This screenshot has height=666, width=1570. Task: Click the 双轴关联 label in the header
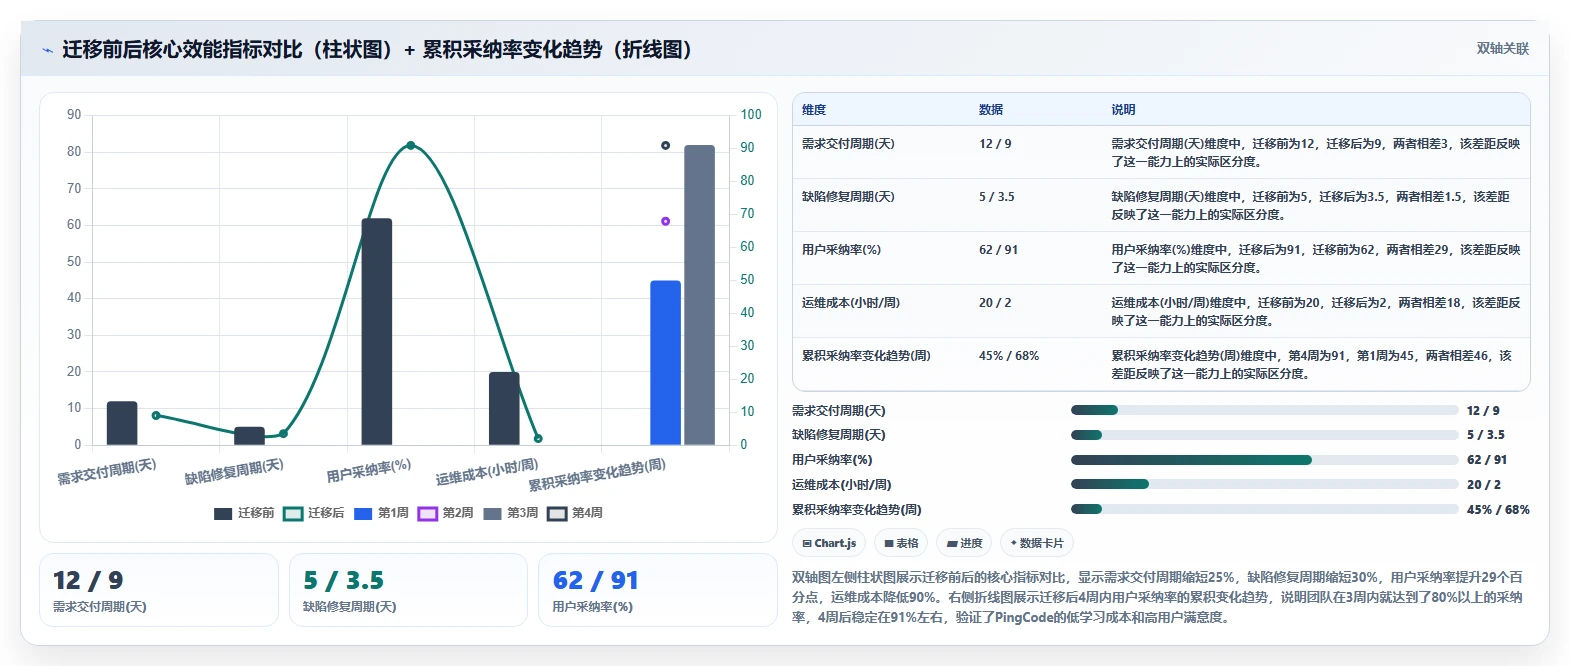click(1503, 48)
